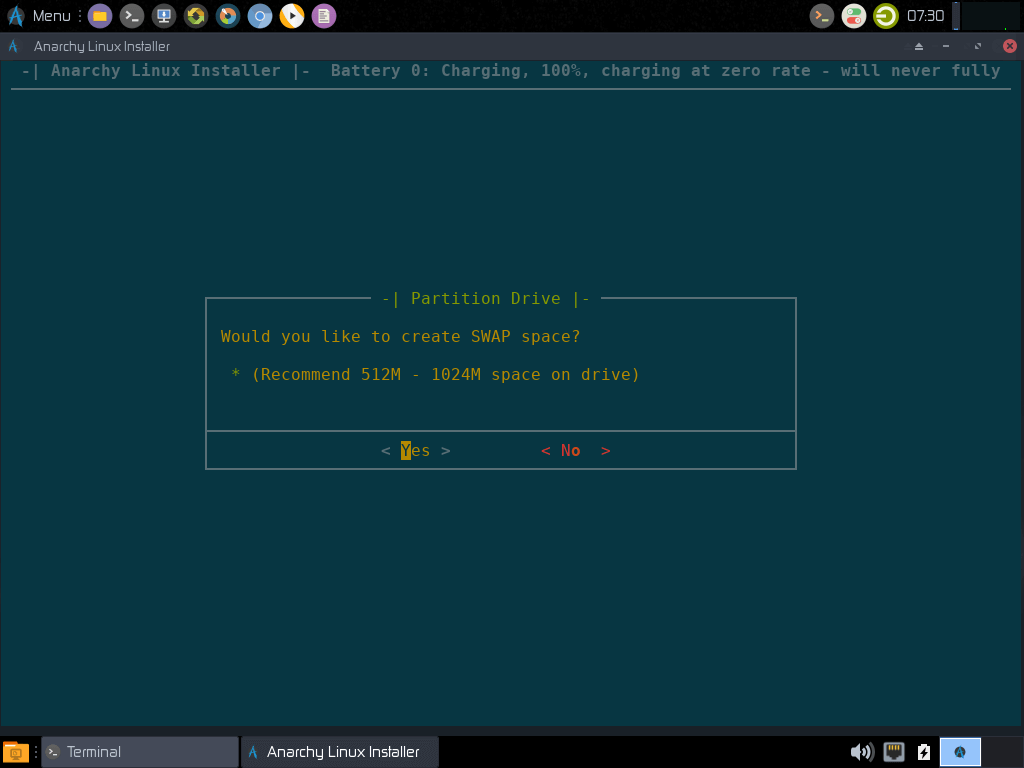This screenshot has width=1024, height=768.
Task: Open the color pie chart application icon
Action: click(228, 16)
